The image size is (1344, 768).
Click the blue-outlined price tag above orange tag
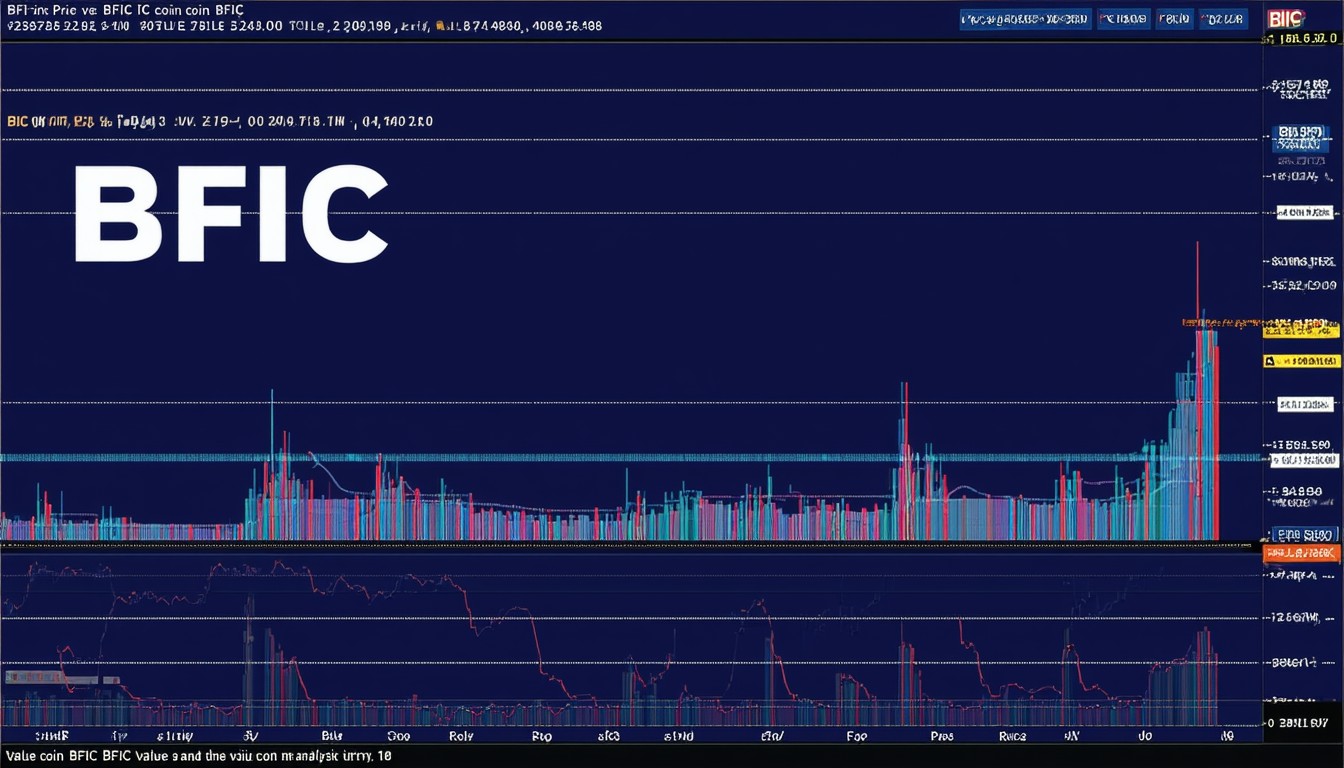1304,535
